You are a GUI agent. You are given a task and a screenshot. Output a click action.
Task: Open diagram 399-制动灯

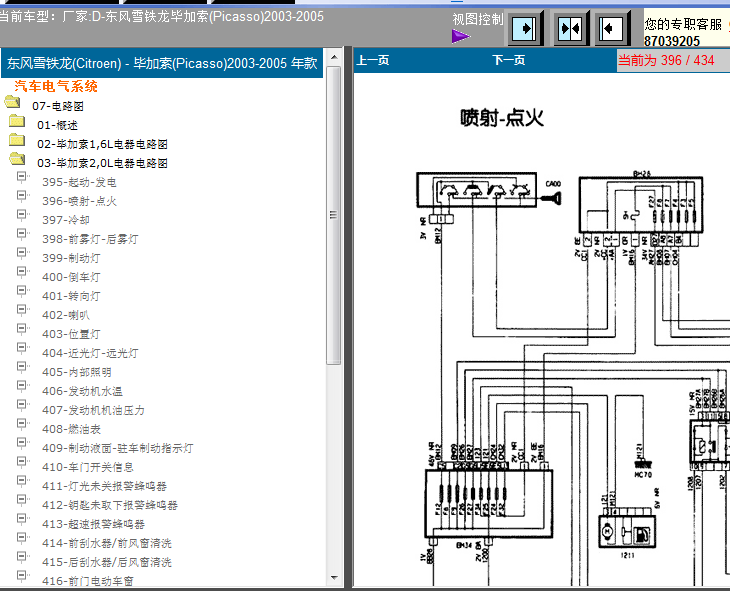coord(71,258)
